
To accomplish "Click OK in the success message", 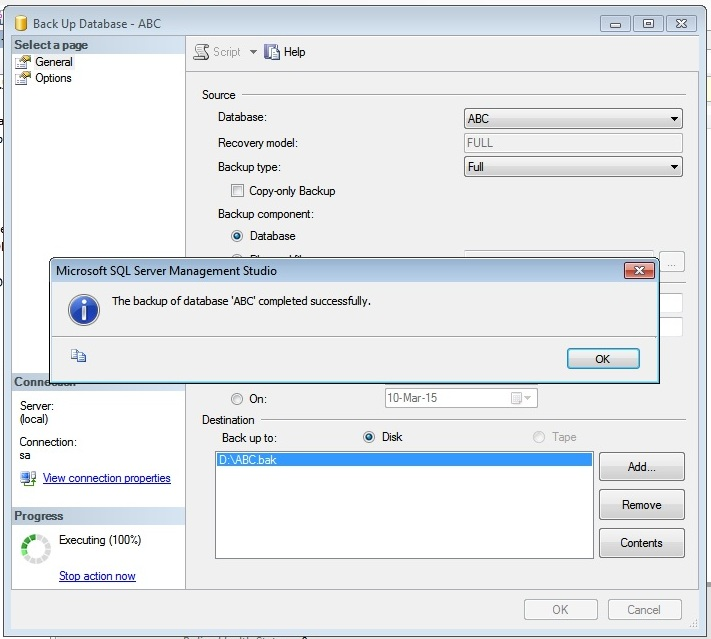I will tap(603, 359).
